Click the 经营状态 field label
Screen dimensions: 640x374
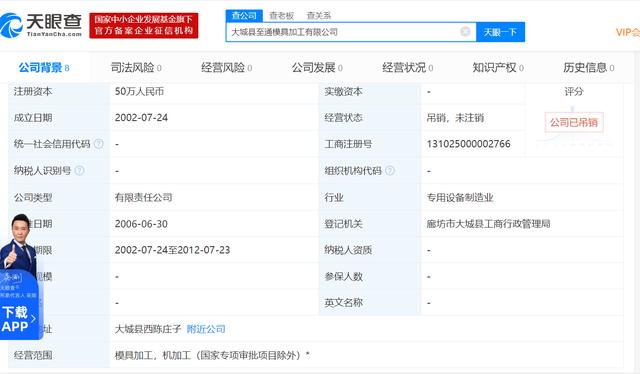[344, 118]
